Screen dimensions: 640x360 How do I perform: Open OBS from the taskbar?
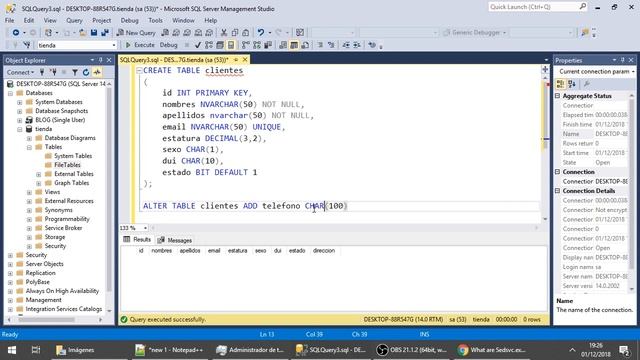(x=411, y=350)
